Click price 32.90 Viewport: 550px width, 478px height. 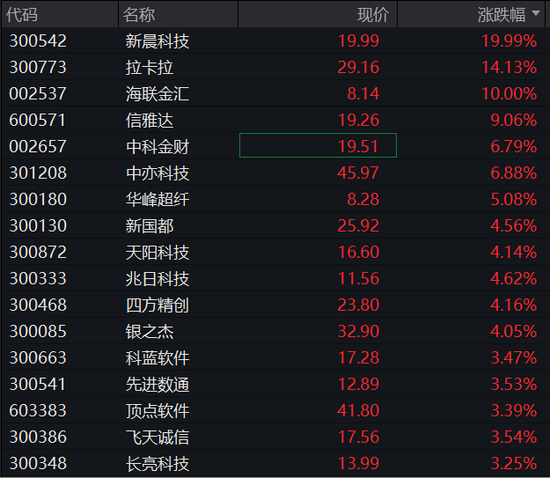coord(358,331)
